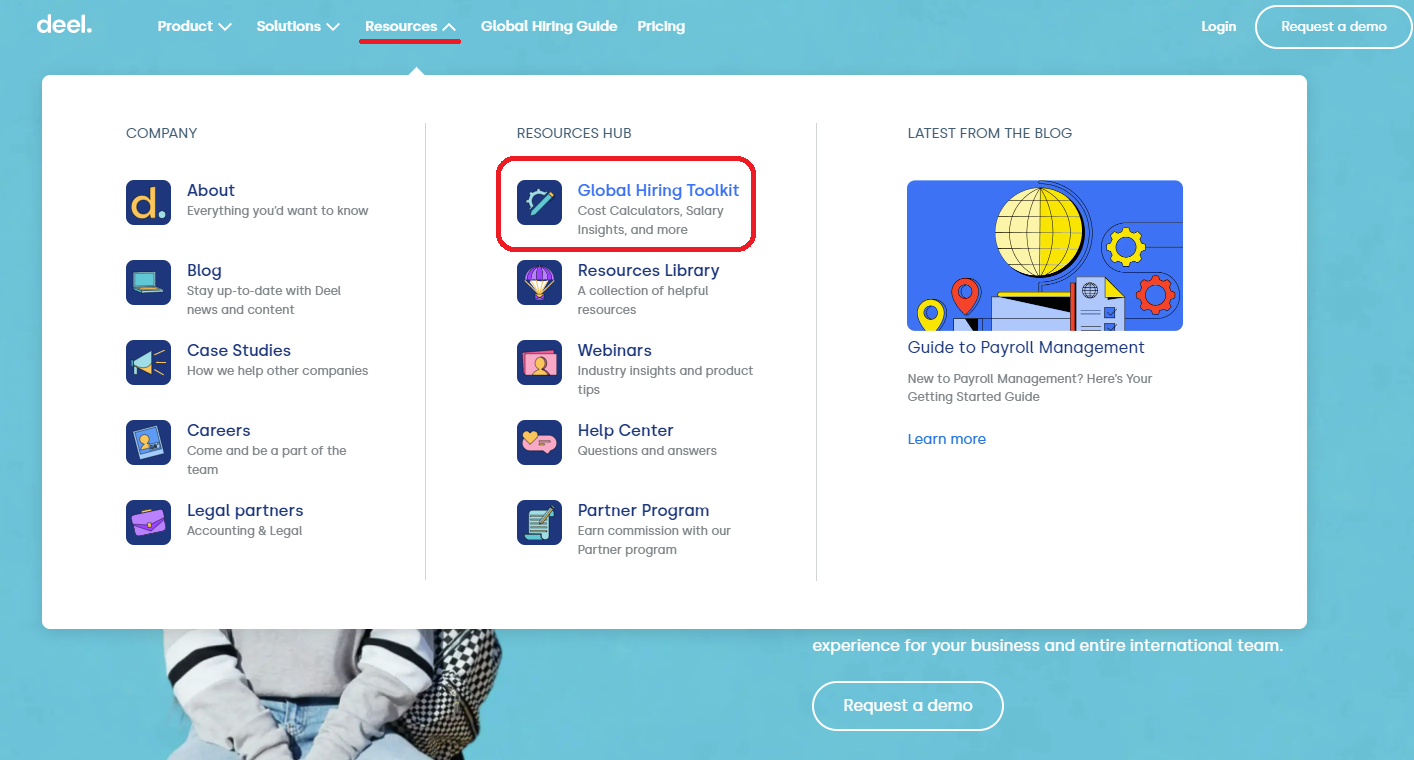
Task: Open the Case Studies link
Action: click(x=239, y=350)
